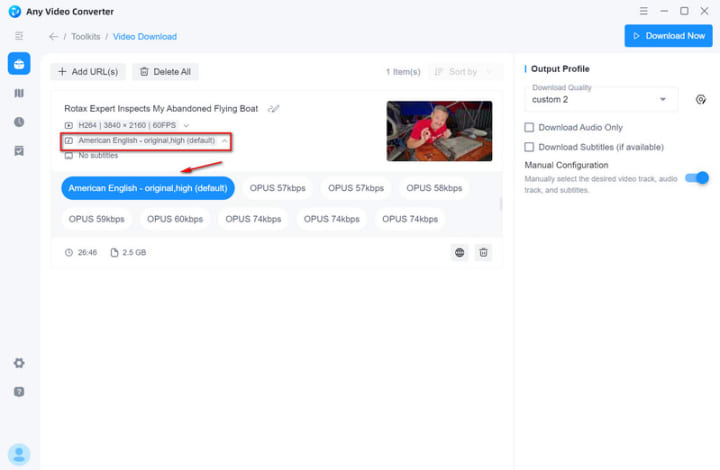Viewport: 720px width, 470px height.
Task: Click the Video Download breadcrumb
Action: tap(145, 36)
